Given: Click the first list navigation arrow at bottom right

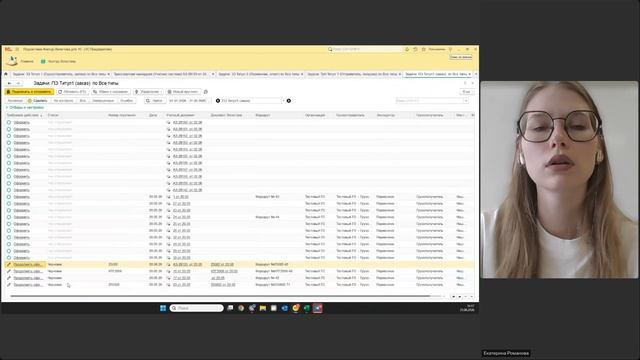Looking at the screenshot, I should click(x=453, y=297).
